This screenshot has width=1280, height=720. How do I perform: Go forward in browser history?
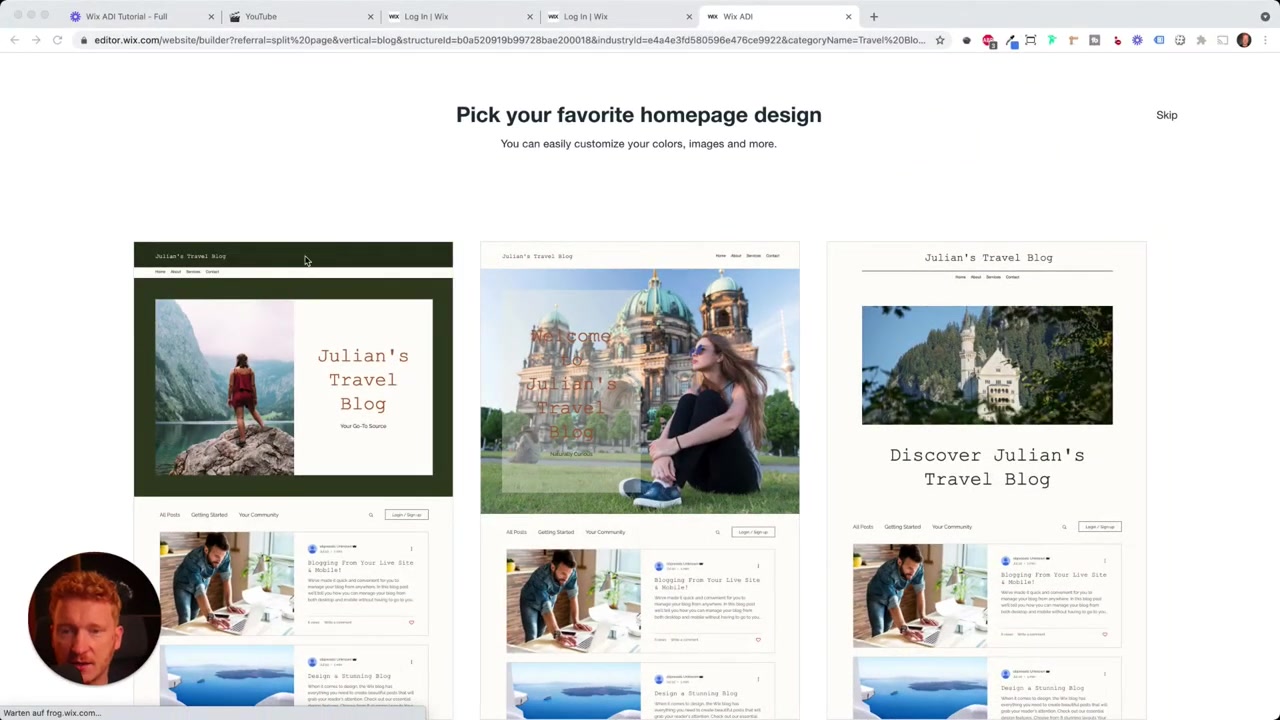point(36,40)
